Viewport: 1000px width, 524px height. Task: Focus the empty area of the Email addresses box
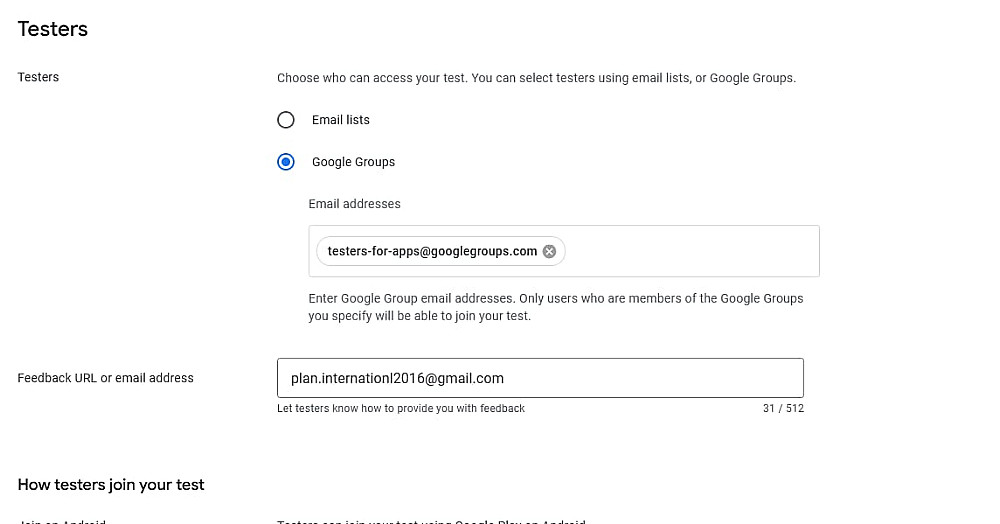click(690, 252)
